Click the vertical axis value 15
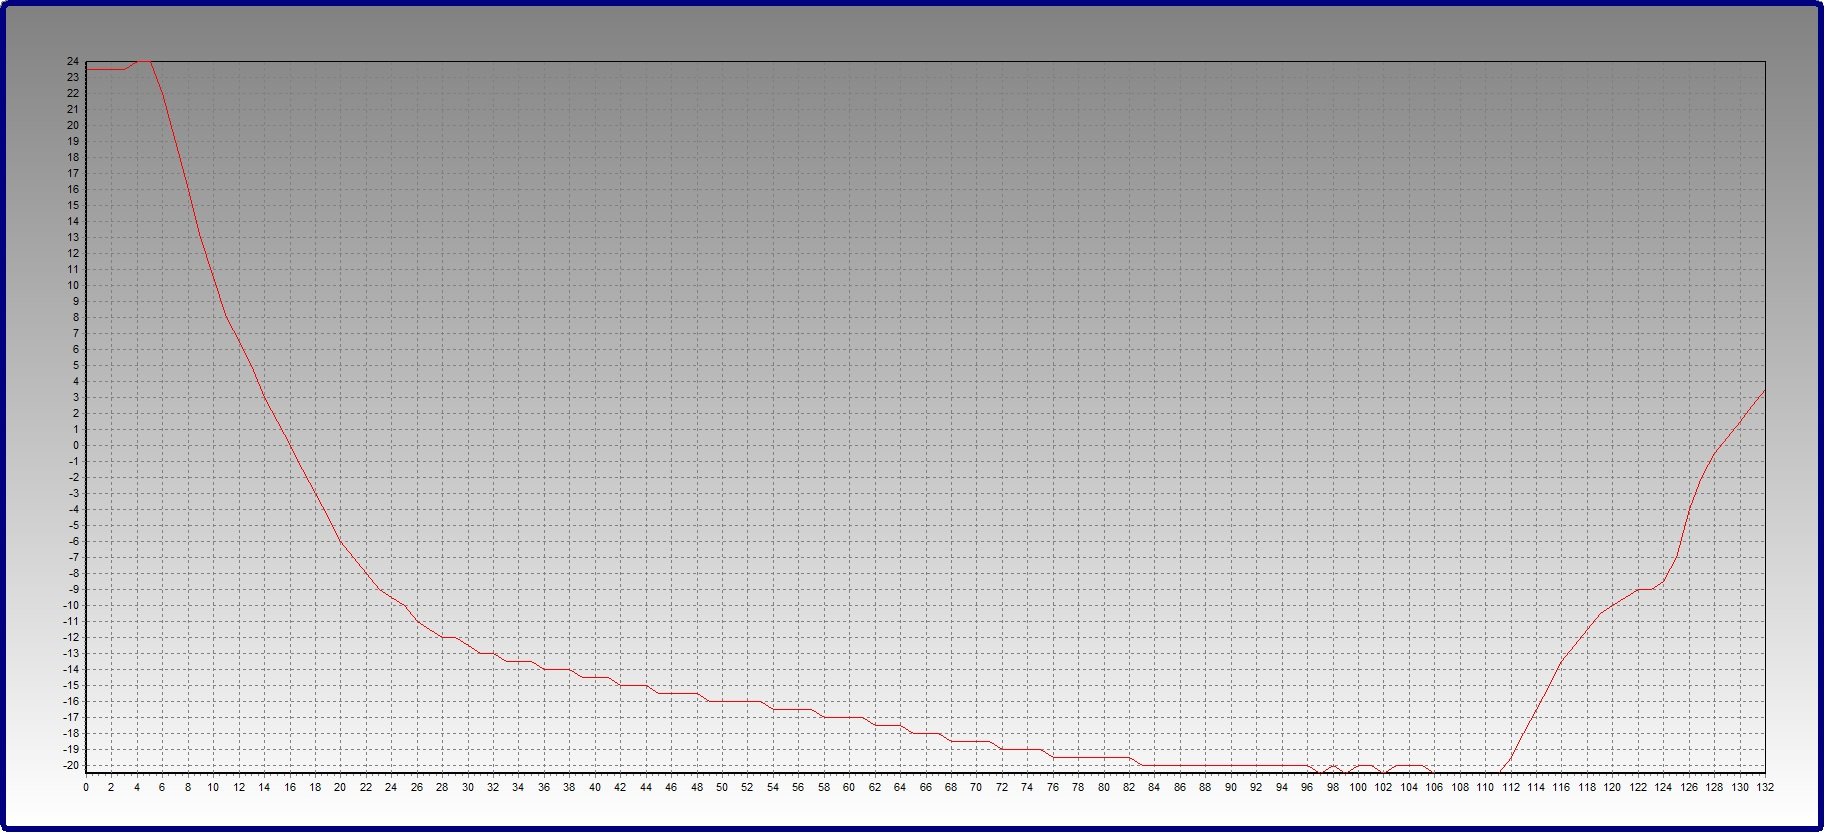This screenshot has width=1825, height=833. [x=73, y=206]
